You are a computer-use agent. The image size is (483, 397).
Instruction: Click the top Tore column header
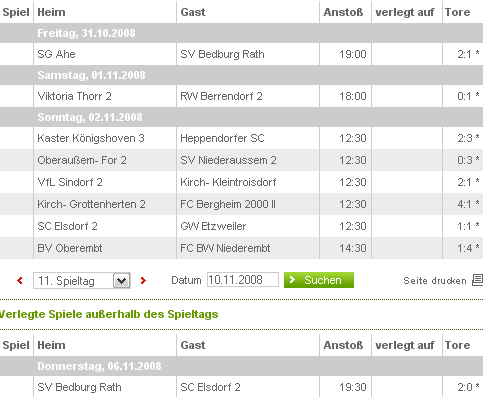coord(457,12)
